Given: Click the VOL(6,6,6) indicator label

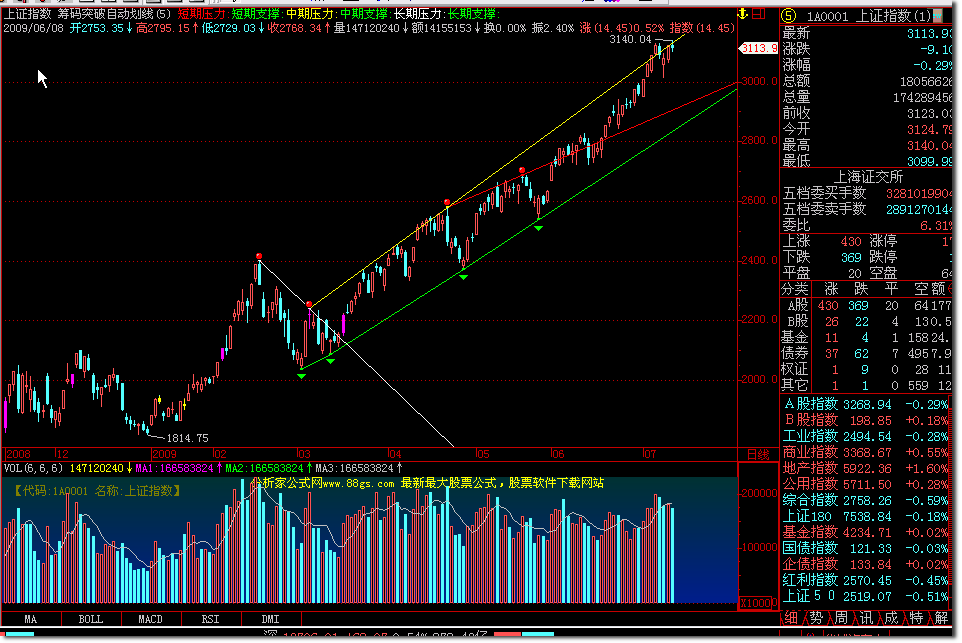Looking at the screenshot, I should tap(34, 468).
